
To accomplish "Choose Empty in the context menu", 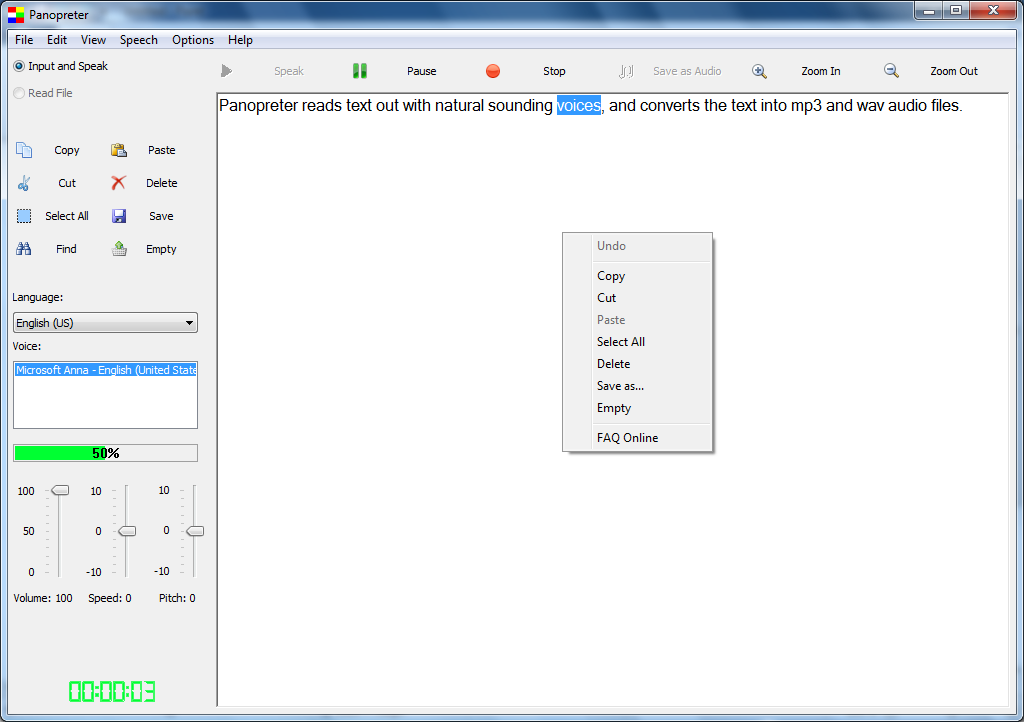I will [637, 408].
